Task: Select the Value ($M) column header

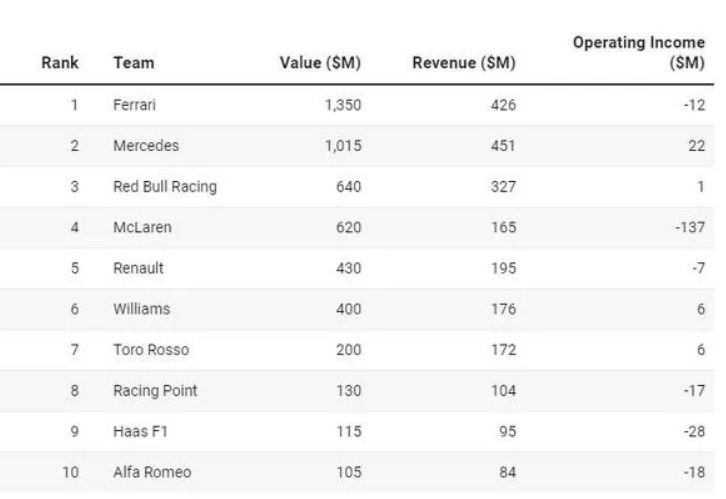Action: pyautogui.click(x=320, y=63)
